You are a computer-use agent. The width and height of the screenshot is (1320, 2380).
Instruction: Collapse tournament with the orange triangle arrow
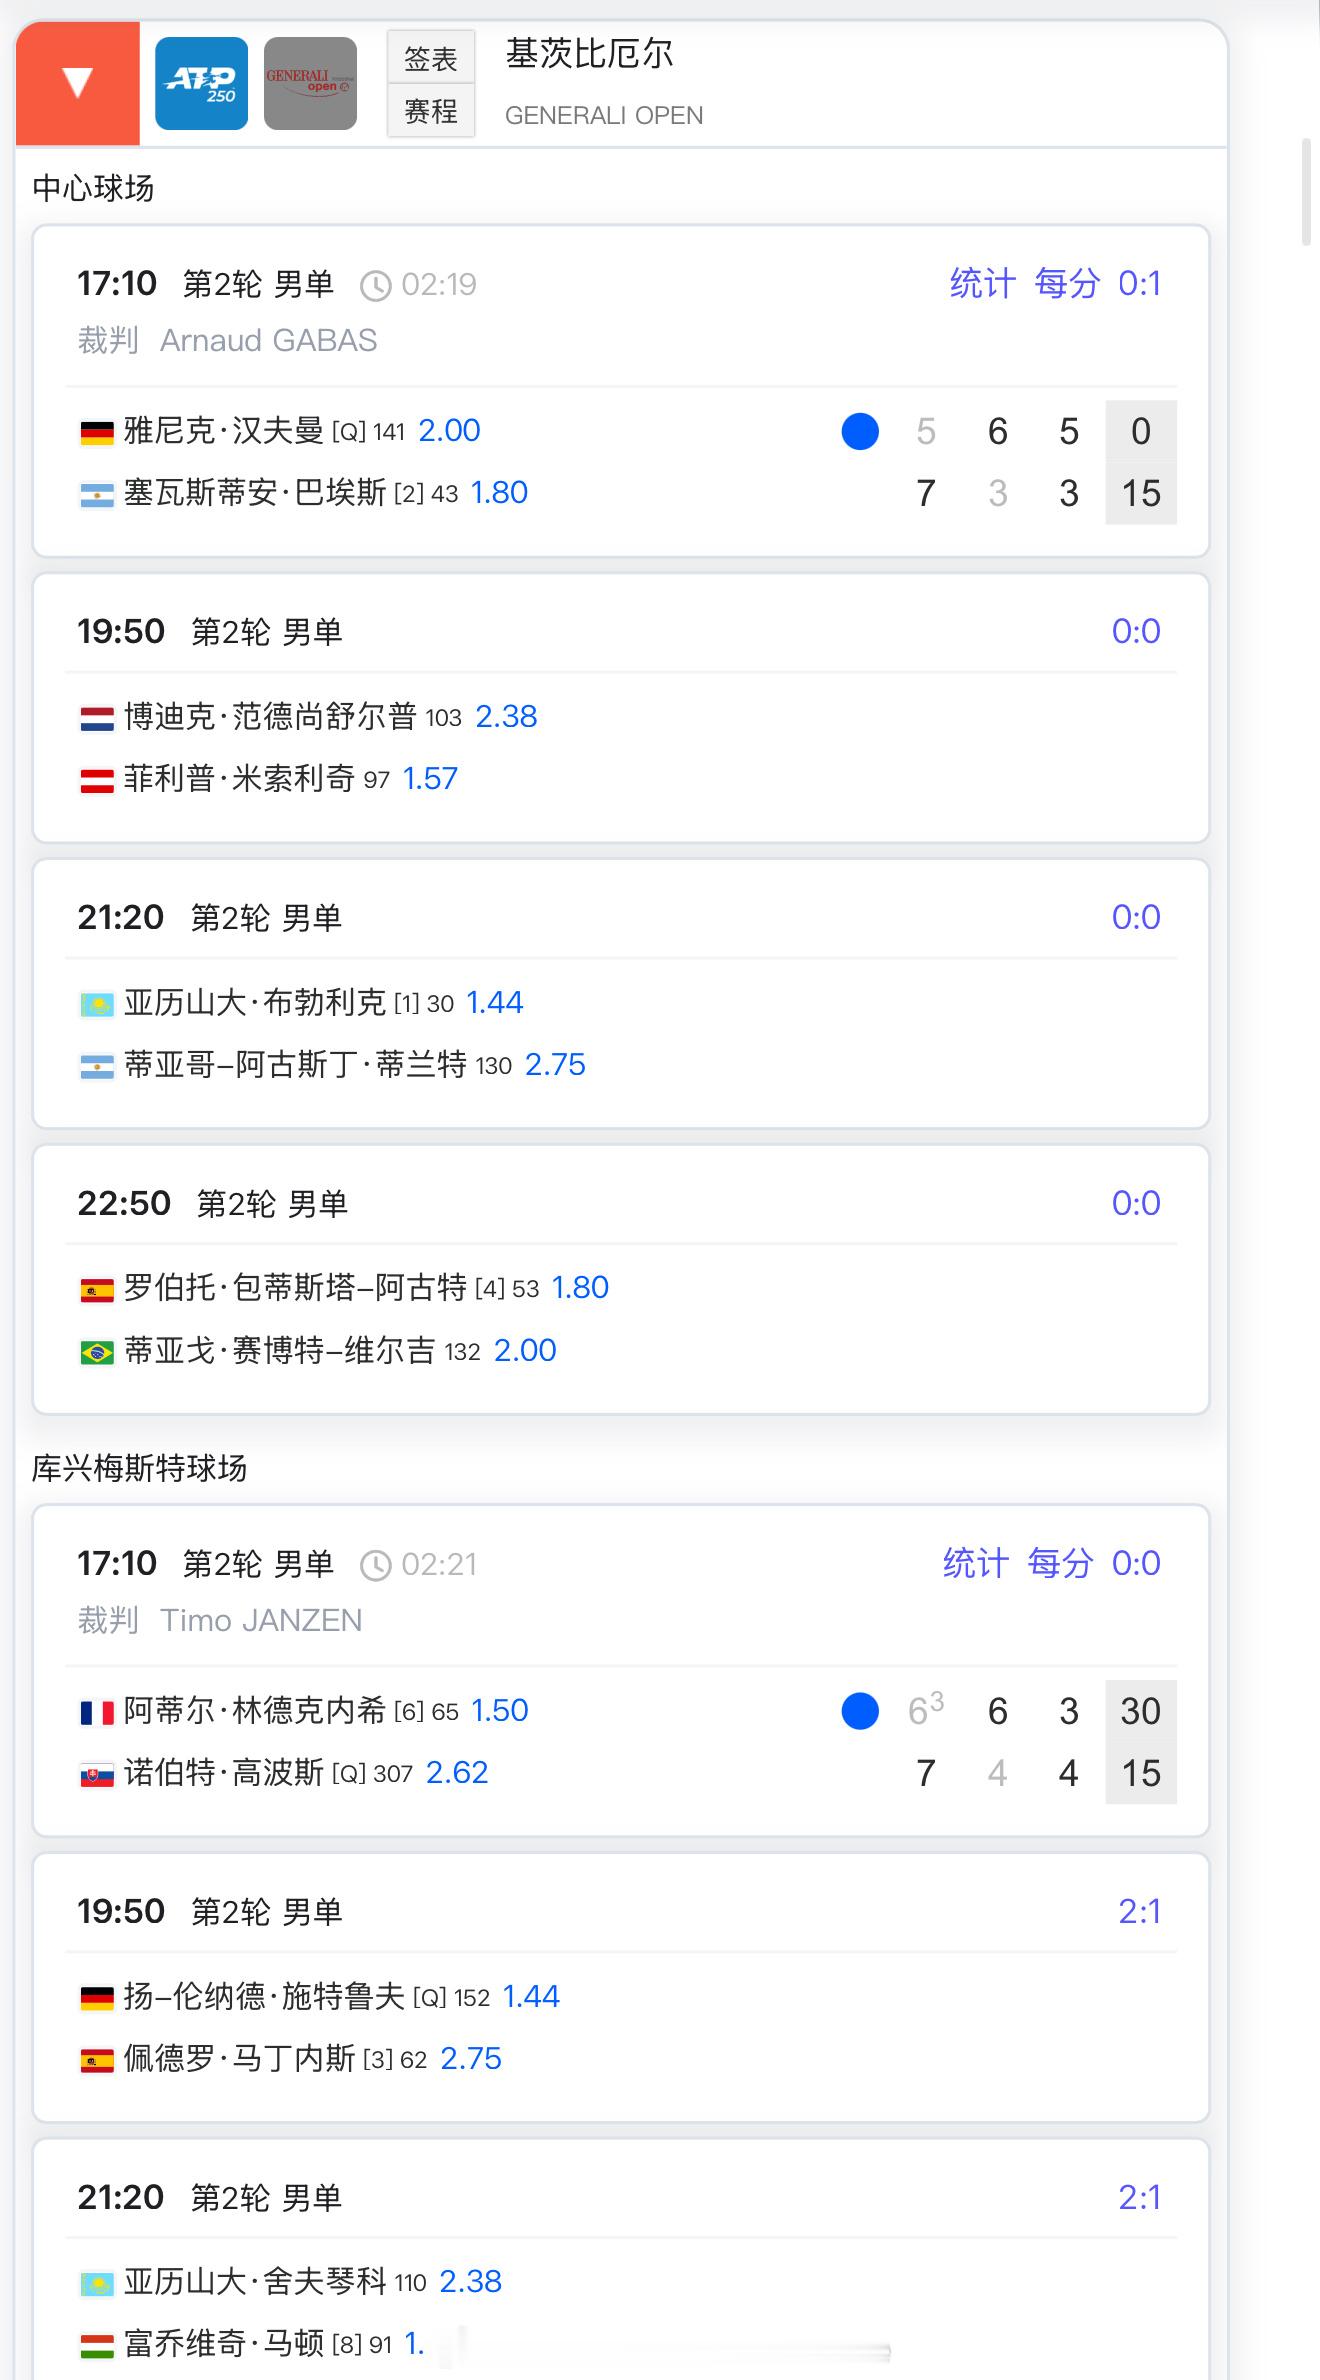pyautogui.click(x=78, y=83)
